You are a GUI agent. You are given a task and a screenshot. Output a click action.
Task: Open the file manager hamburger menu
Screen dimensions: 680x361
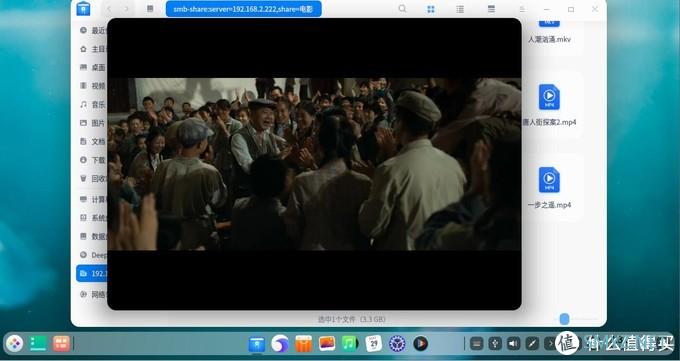523,9
